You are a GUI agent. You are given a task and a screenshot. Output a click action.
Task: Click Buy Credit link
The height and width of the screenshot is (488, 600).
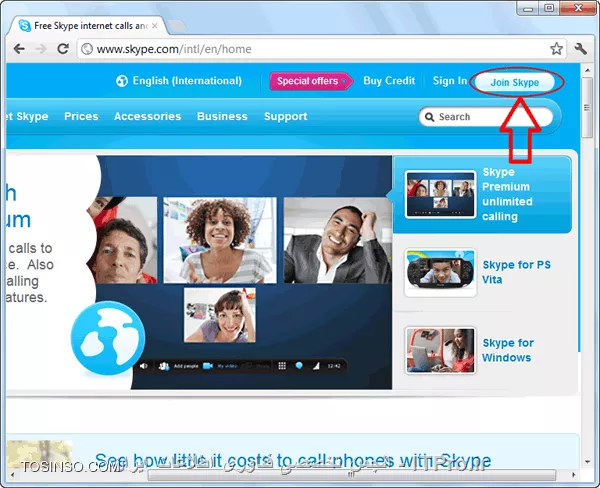coord(389,81)
